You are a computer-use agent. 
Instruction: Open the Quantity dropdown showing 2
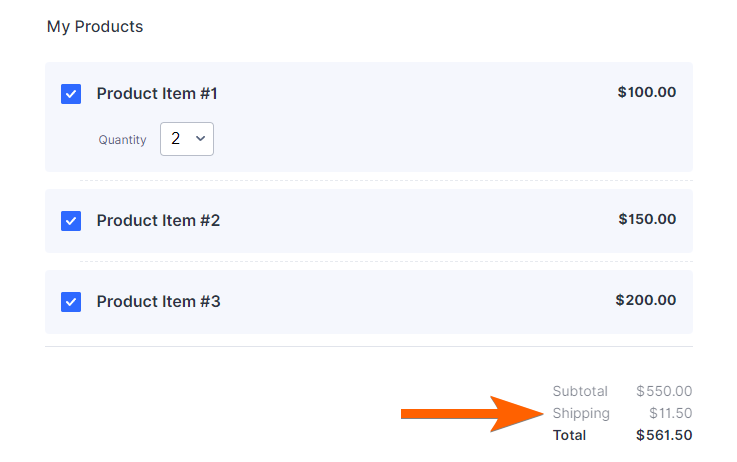tap(187, 139)
